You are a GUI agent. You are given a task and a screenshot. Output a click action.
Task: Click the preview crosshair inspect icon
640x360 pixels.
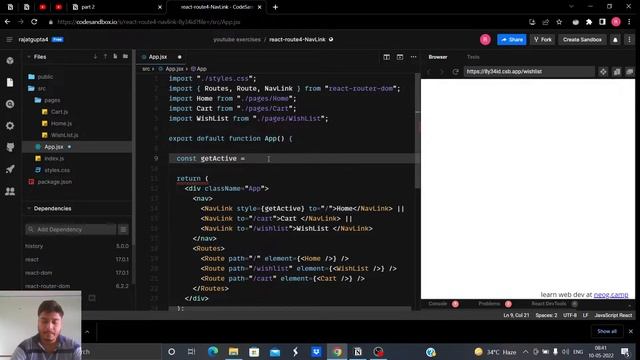(603, 71)
